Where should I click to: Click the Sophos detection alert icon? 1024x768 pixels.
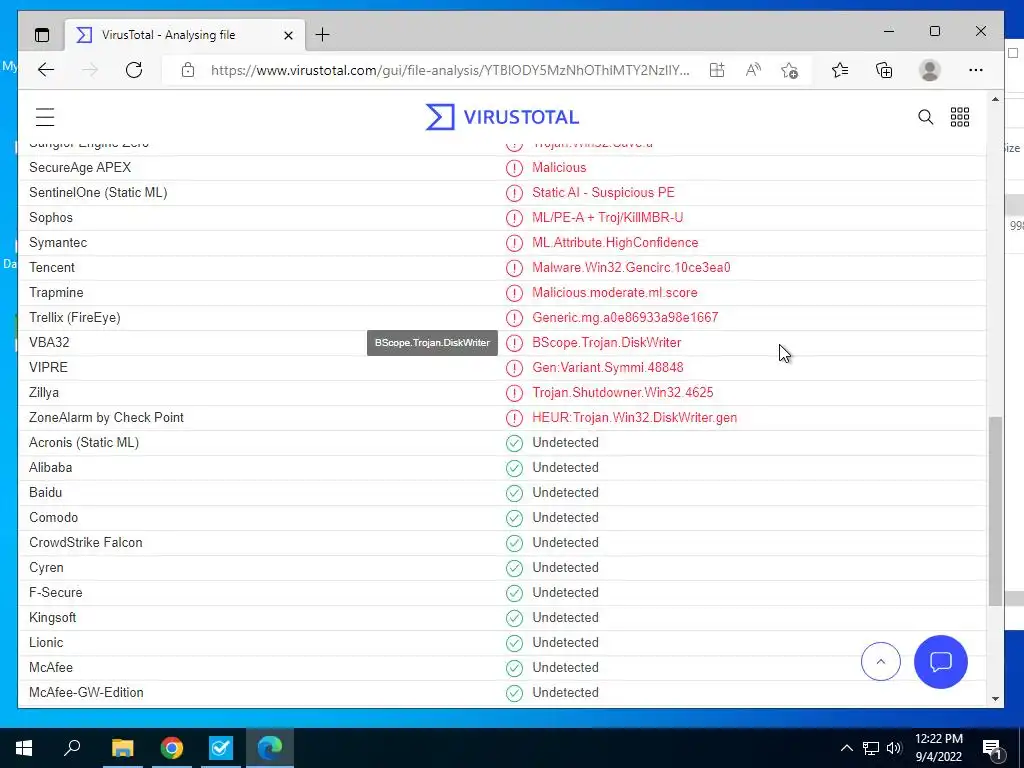(515, 217)
